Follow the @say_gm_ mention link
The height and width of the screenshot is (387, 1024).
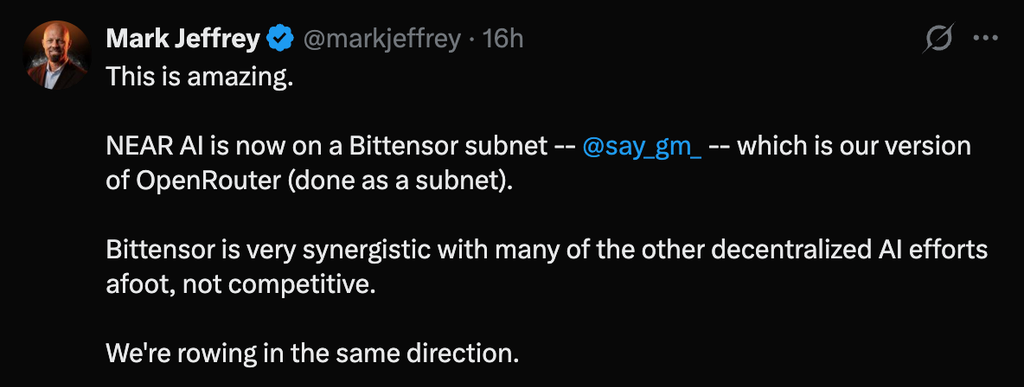point(641,147)
